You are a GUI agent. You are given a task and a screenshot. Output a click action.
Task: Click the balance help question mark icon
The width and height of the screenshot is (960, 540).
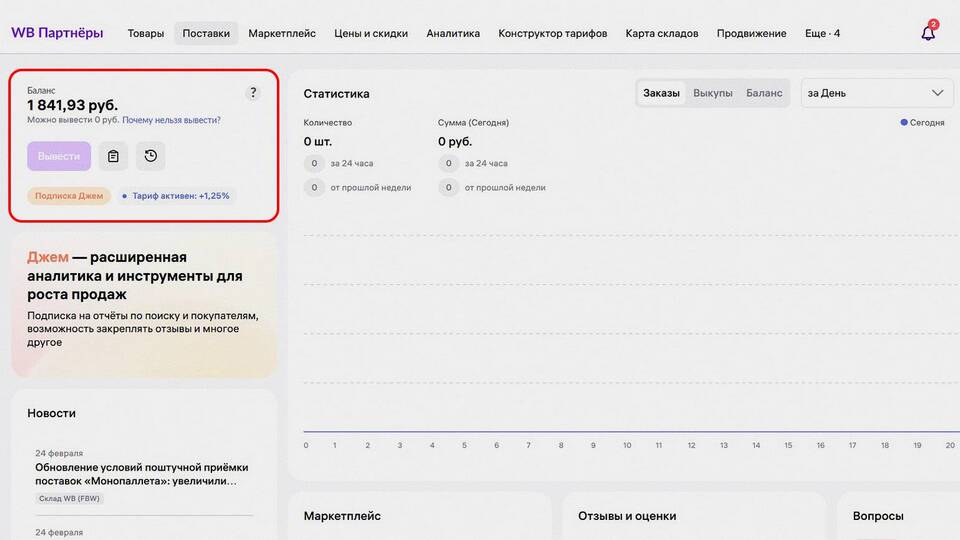(253, 92)
